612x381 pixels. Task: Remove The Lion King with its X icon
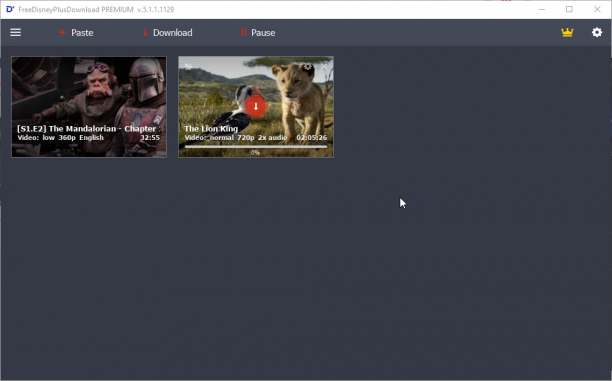click(324, 67)
